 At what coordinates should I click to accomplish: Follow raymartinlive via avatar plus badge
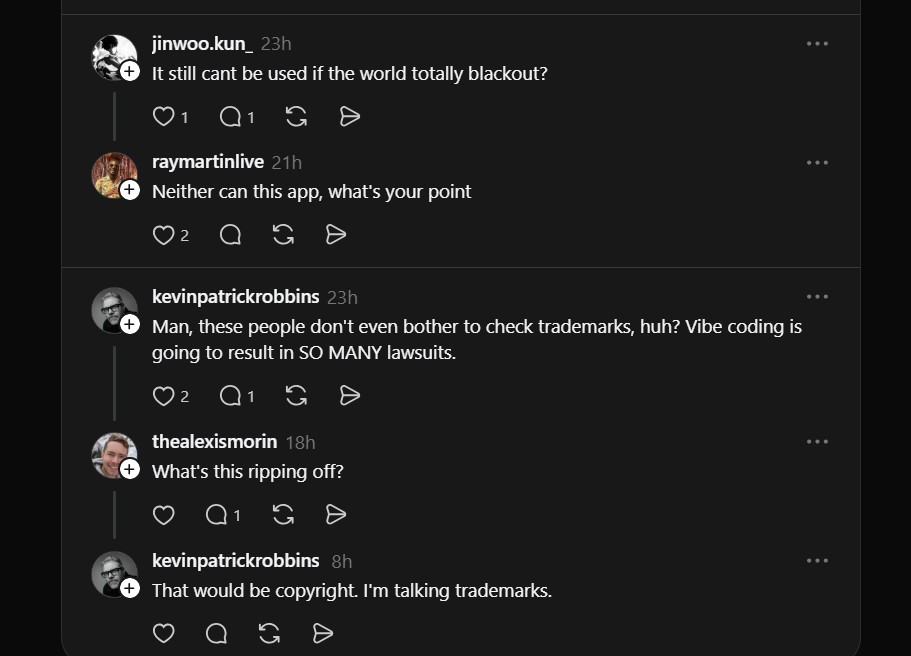pyautogui.click(x=130, y=190)
